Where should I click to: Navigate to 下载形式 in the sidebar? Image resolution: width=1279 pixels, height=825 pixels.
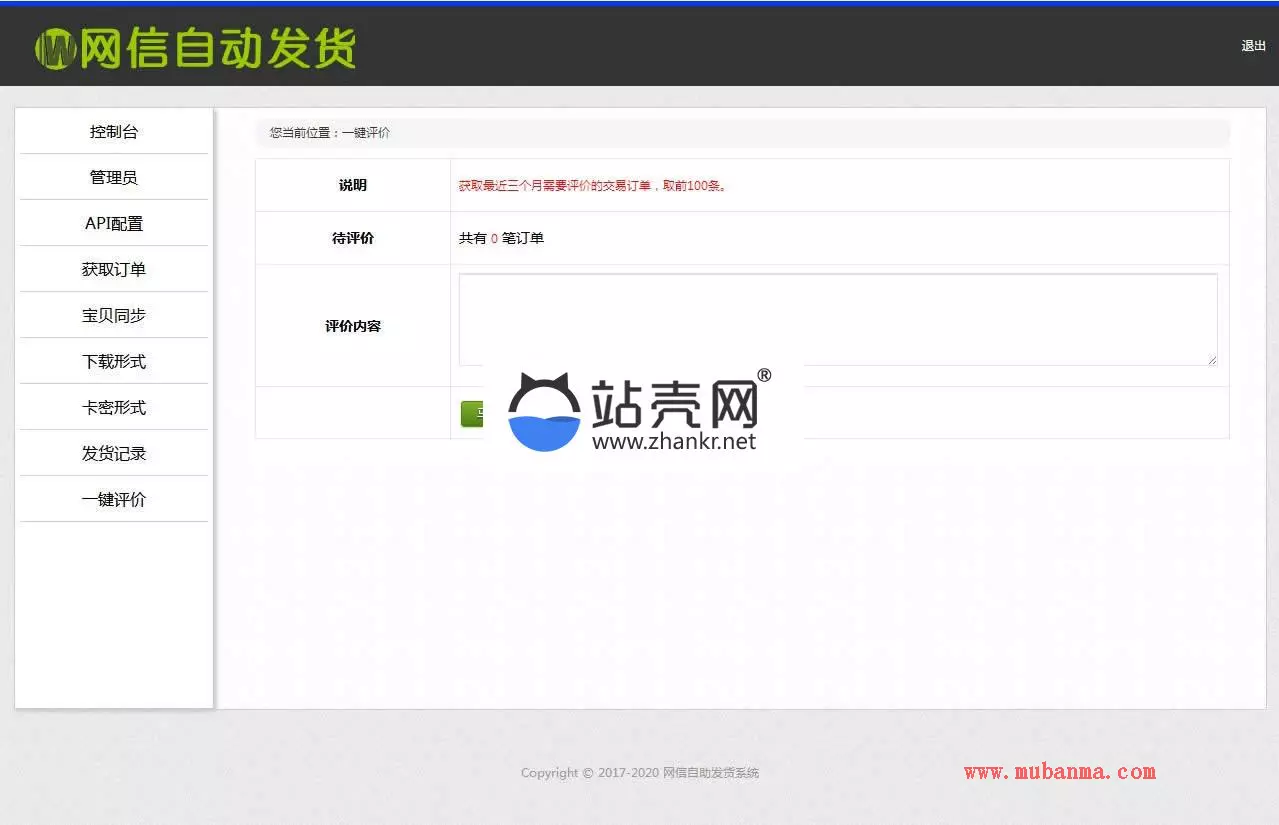114,362
